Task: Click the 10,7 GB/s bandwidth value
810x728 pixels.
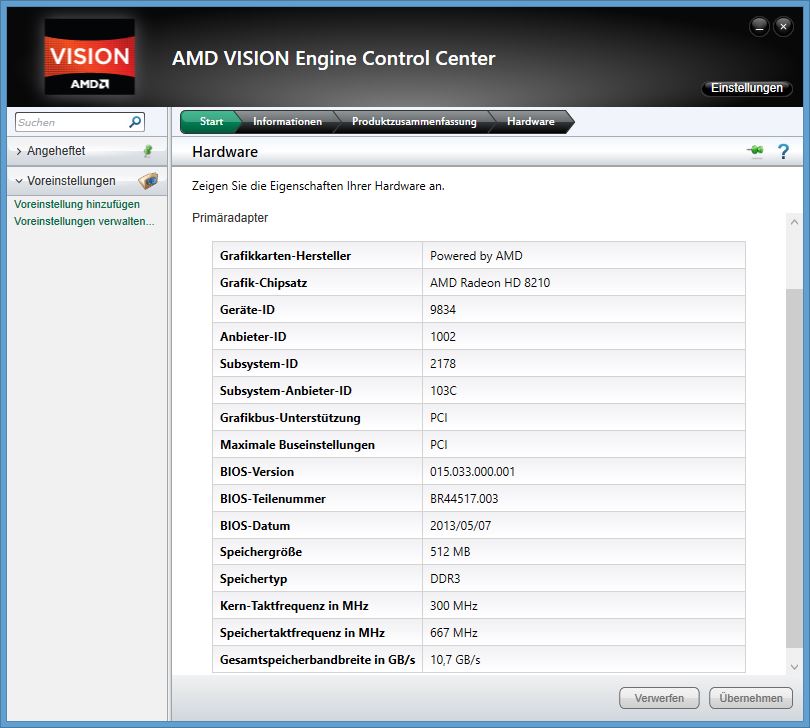Action: tap(455, 660)
